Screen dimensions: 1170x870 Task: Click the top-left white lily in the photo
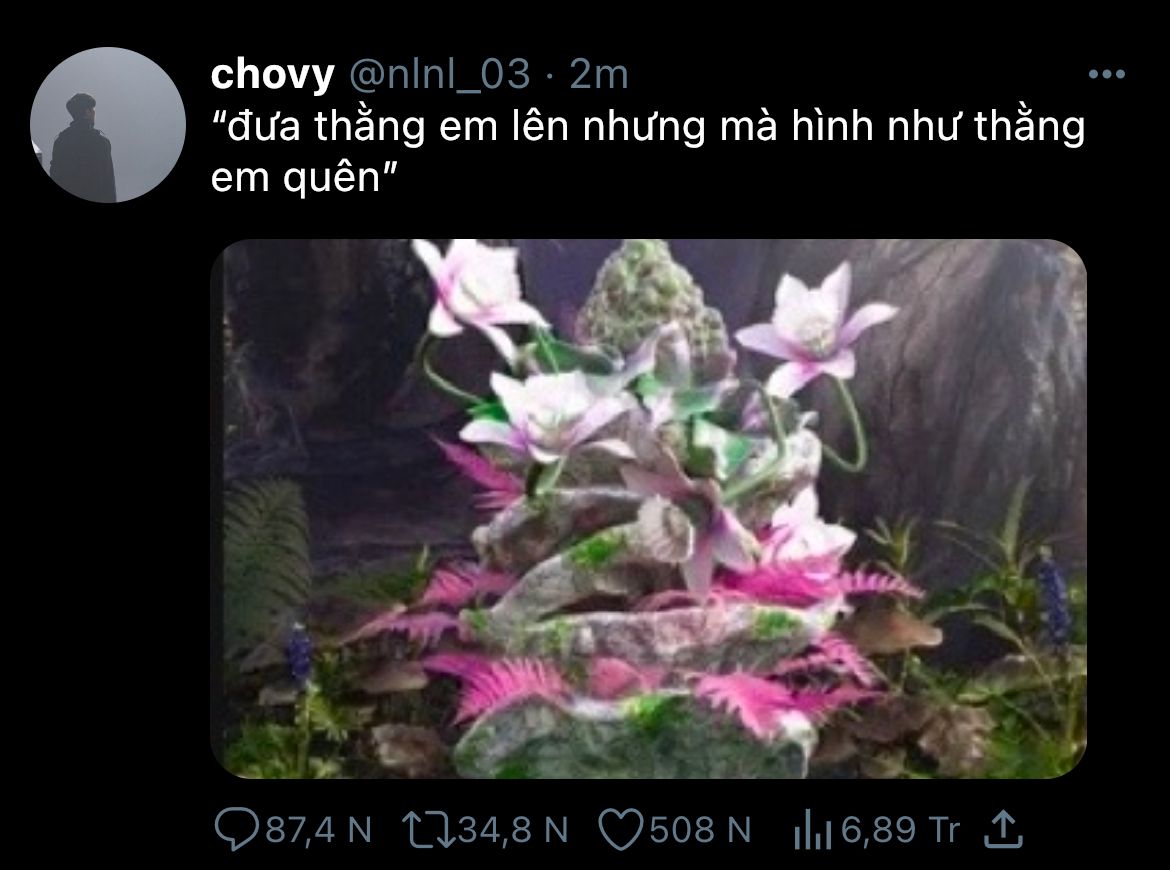tap(478, 293)
